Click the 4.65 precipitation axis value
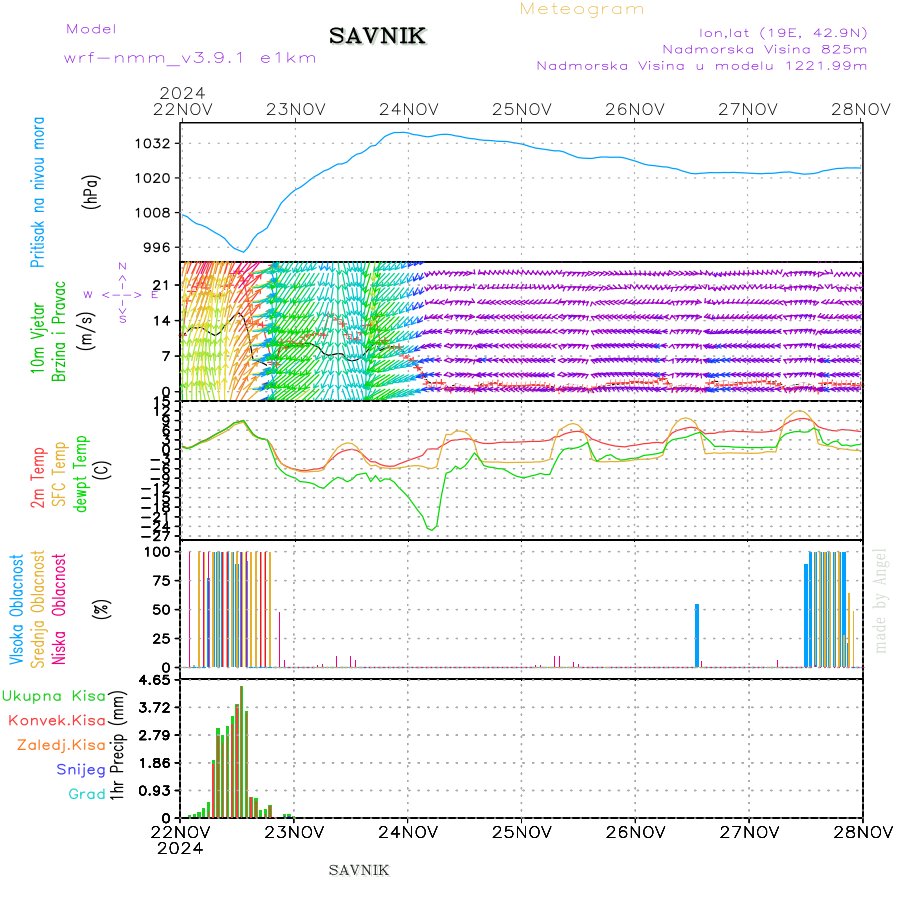 coord(155,681)
